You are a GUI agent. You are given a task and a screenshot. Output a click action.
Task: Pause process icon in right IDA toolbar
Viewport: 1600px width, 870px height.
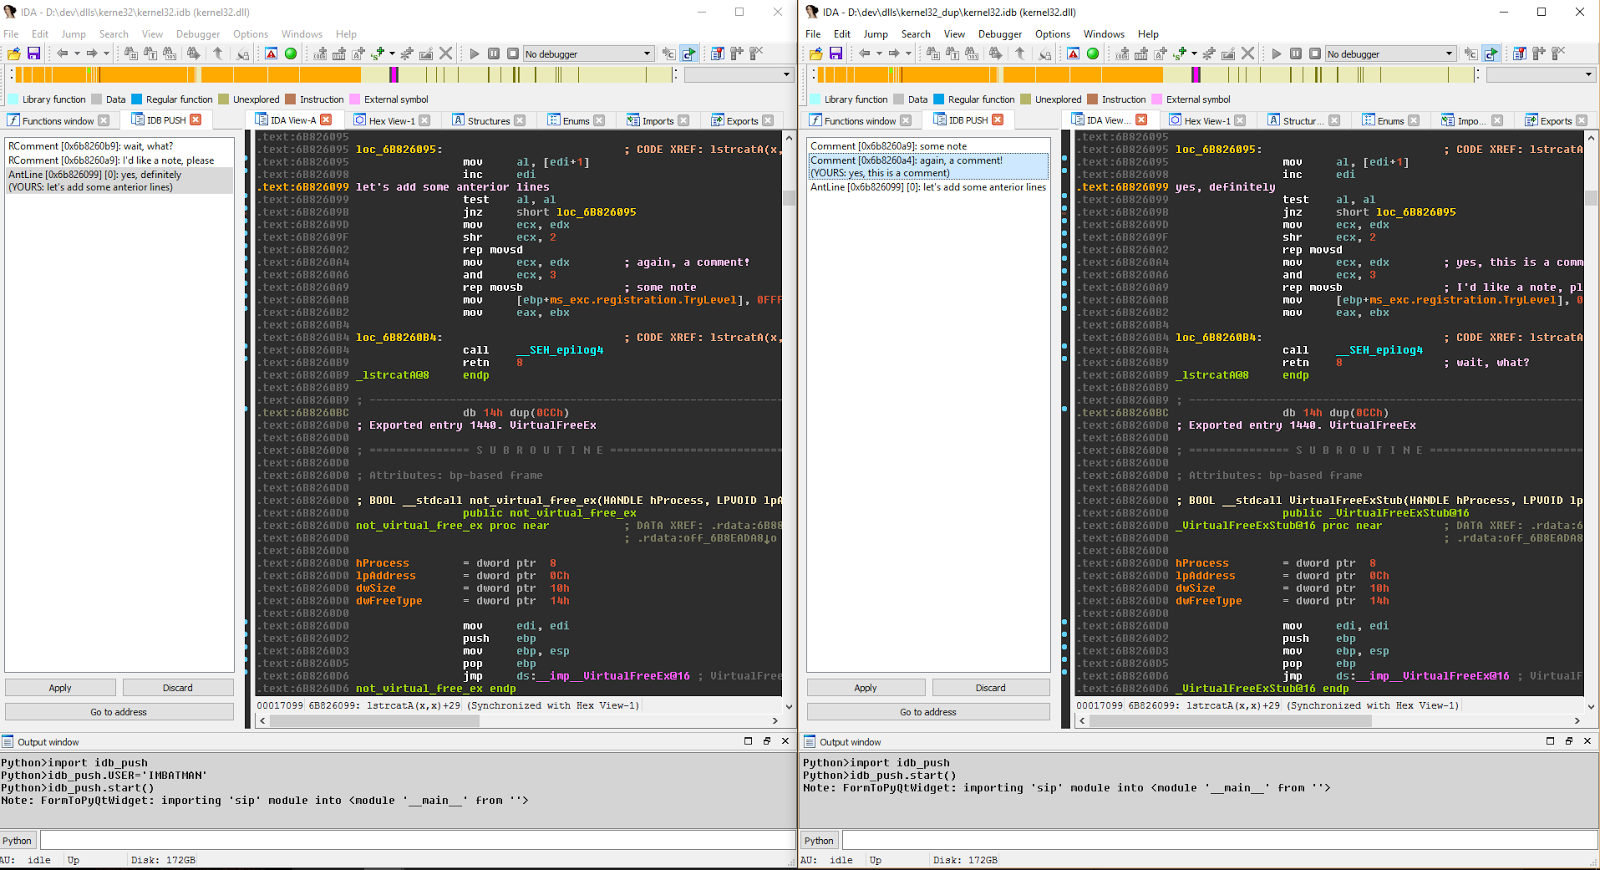pos(1296,54)
